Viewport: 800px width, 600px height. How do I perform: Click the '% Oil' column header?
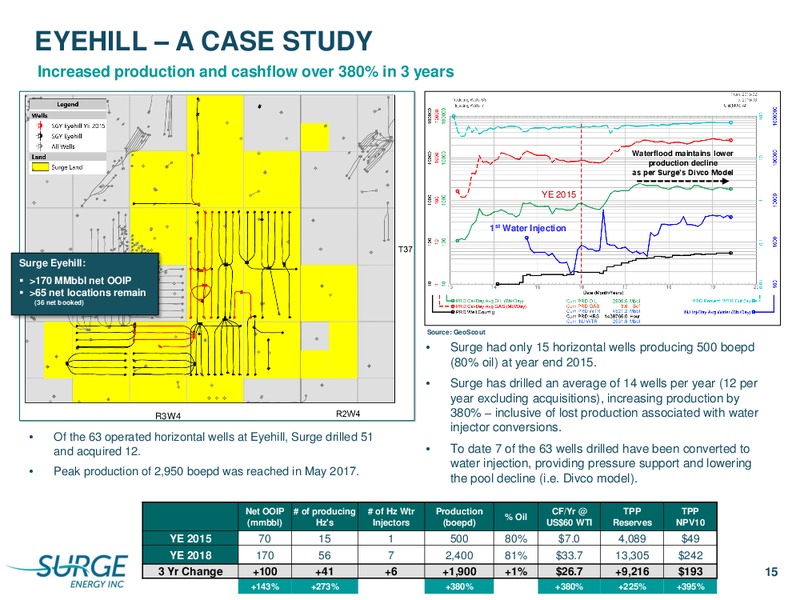515,517
